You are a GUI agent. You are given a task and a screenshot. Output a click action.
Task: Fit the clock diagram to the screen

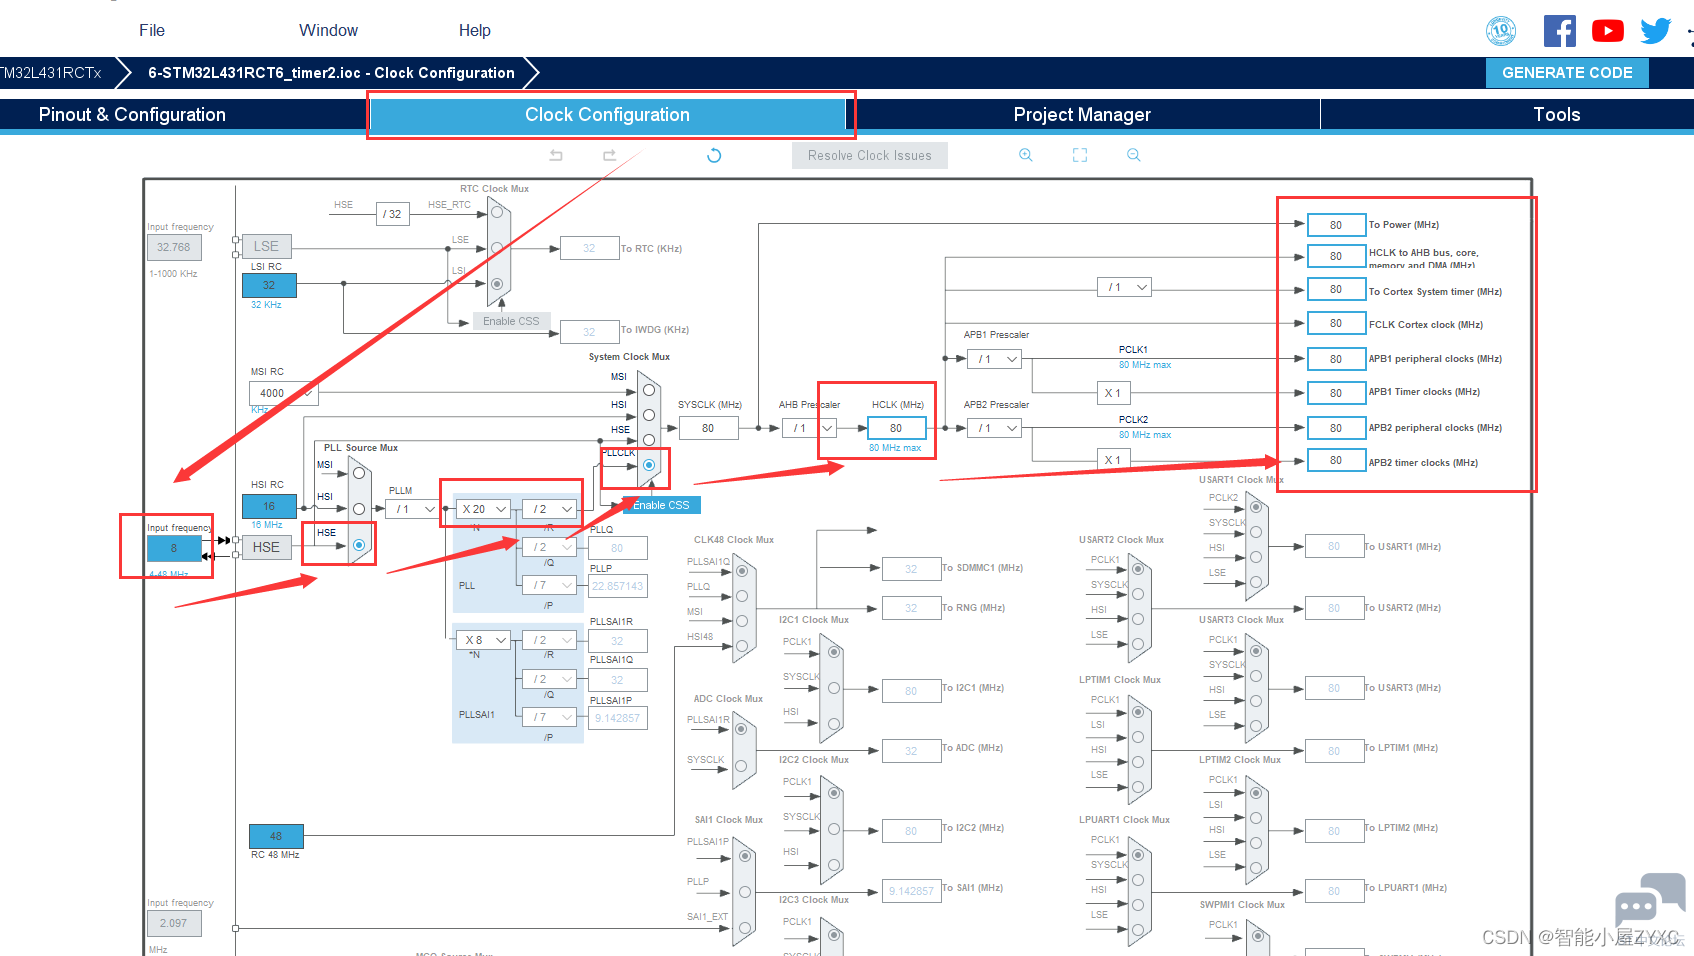coord(1080,155)
